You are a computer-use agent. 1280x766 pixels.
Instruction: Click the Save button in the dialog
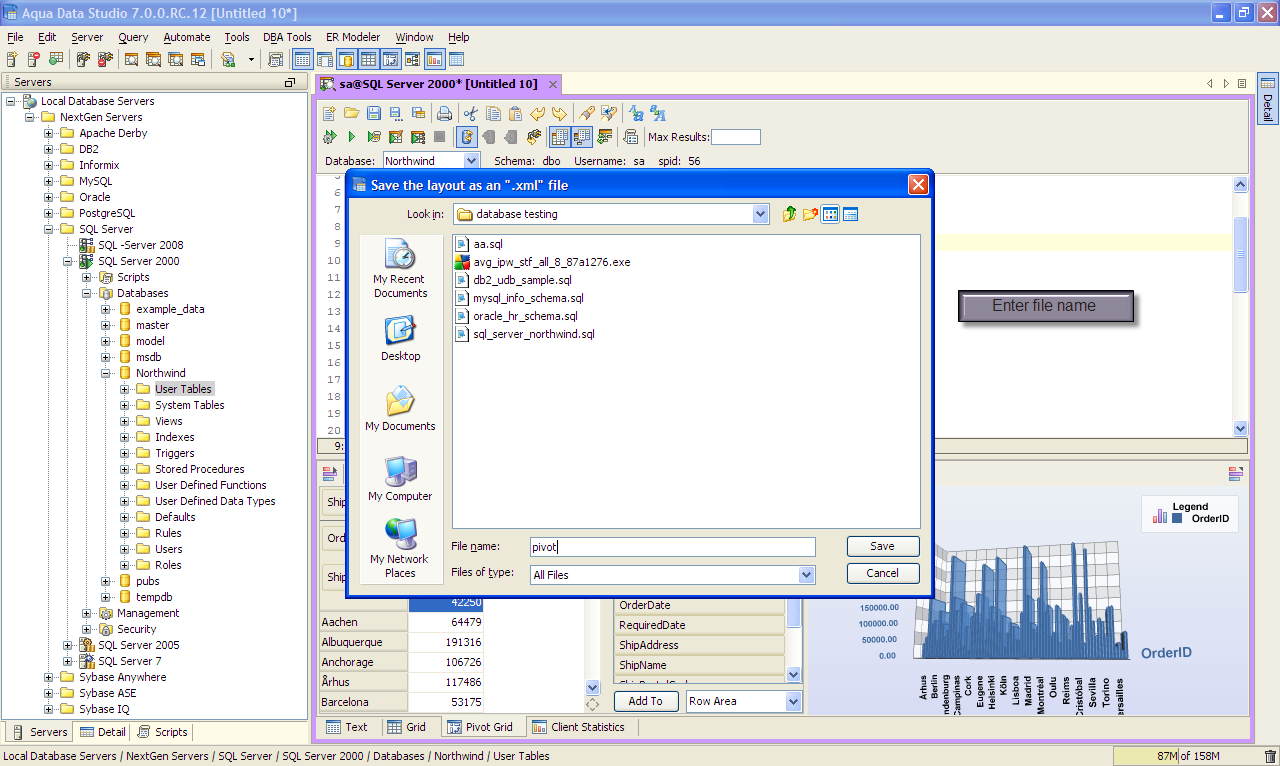pyautogui.click(x=882, y=546)
